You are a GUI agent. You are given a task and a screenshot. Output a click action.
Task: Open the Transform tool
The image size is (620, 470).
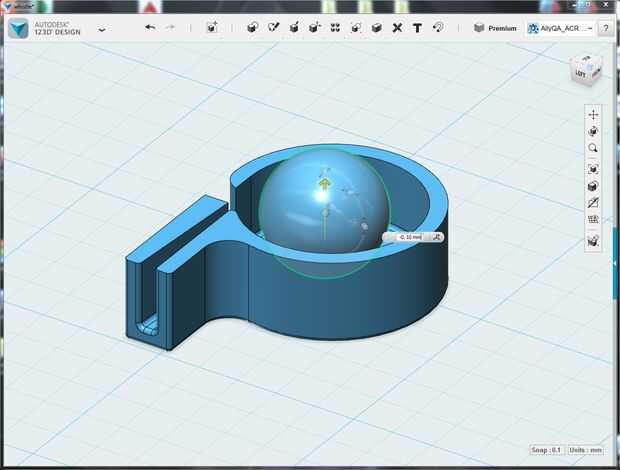point(212,27)
